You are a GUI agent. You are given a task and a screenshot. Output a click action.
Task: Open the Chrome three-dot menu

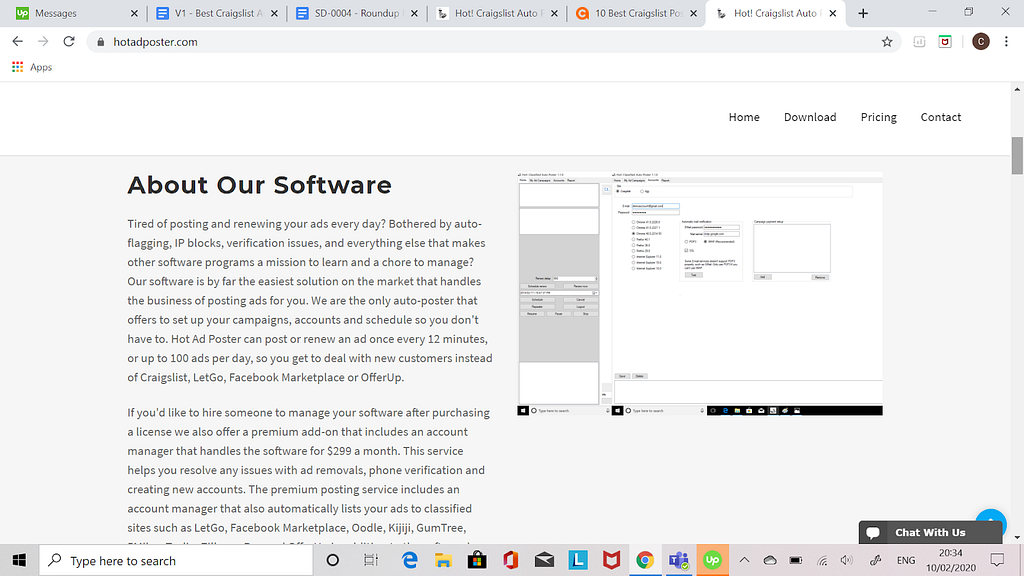click(x=1006, y=42)
